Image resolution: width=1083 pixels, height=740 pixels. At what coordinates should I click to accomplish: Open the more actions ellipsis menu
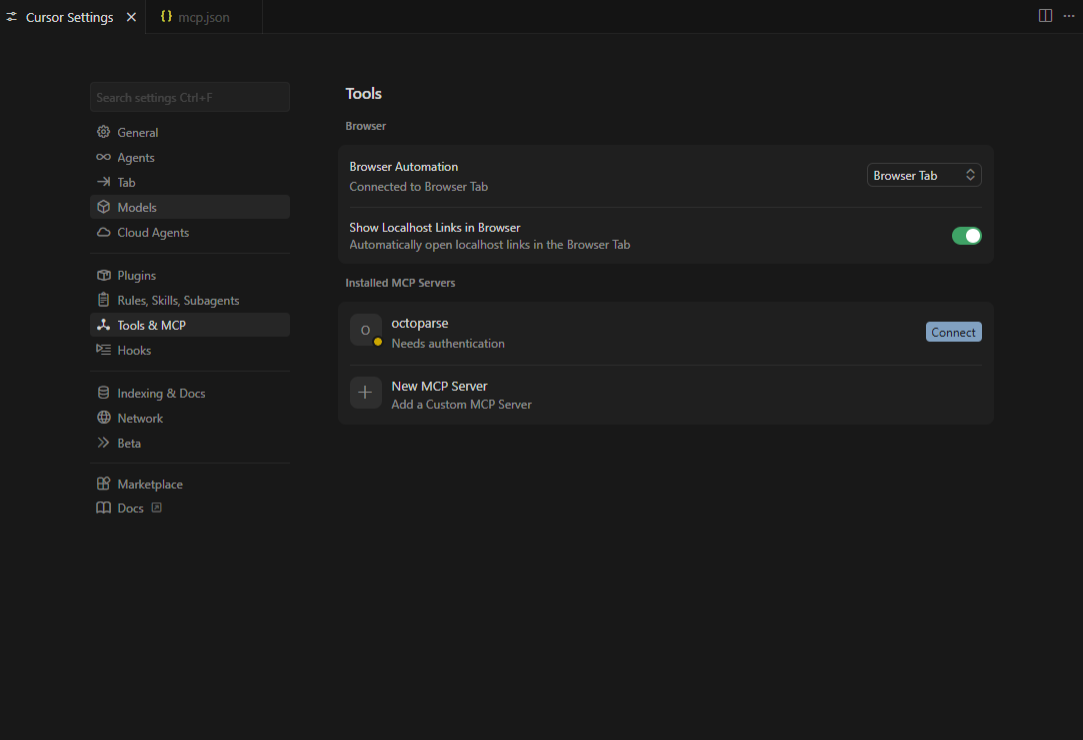[1068, 16]
